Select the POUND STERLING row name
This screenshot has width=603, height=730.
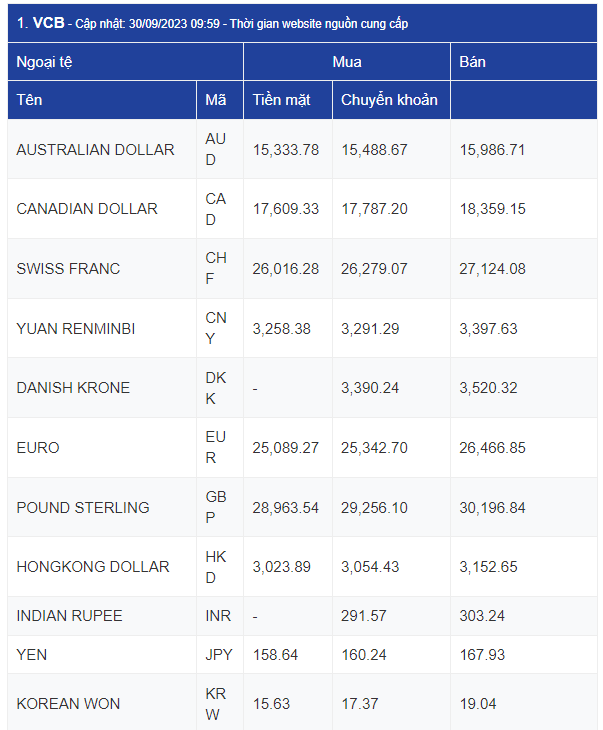(x=83, y=507)
